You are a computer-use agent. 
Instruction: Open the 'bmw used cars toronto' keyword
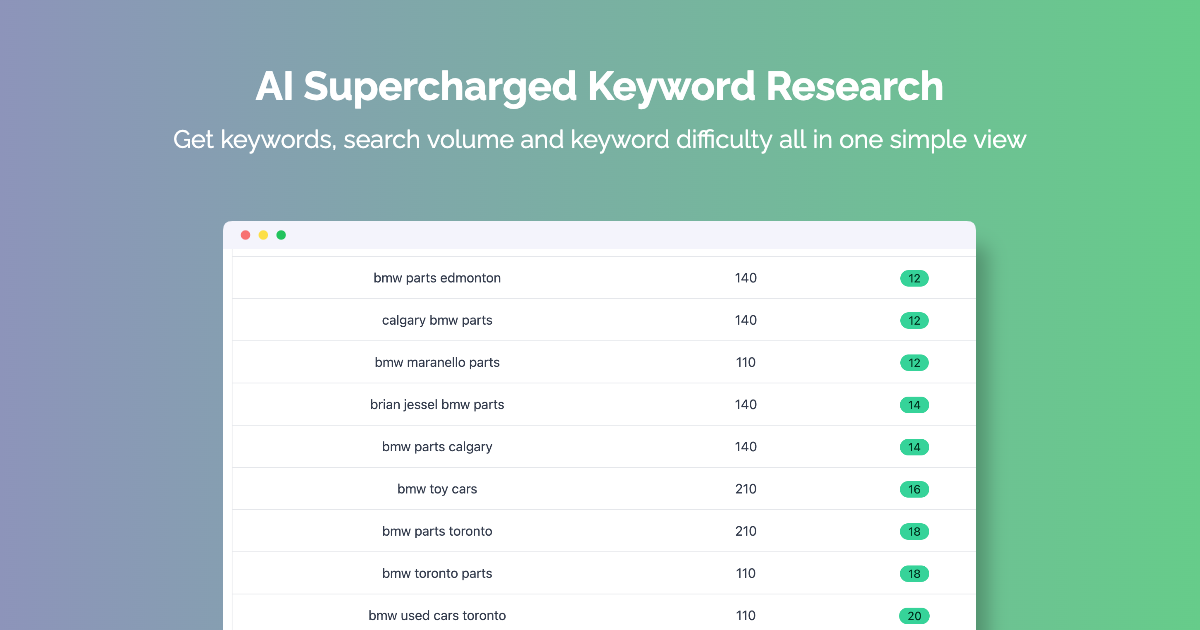click(437, 616)
